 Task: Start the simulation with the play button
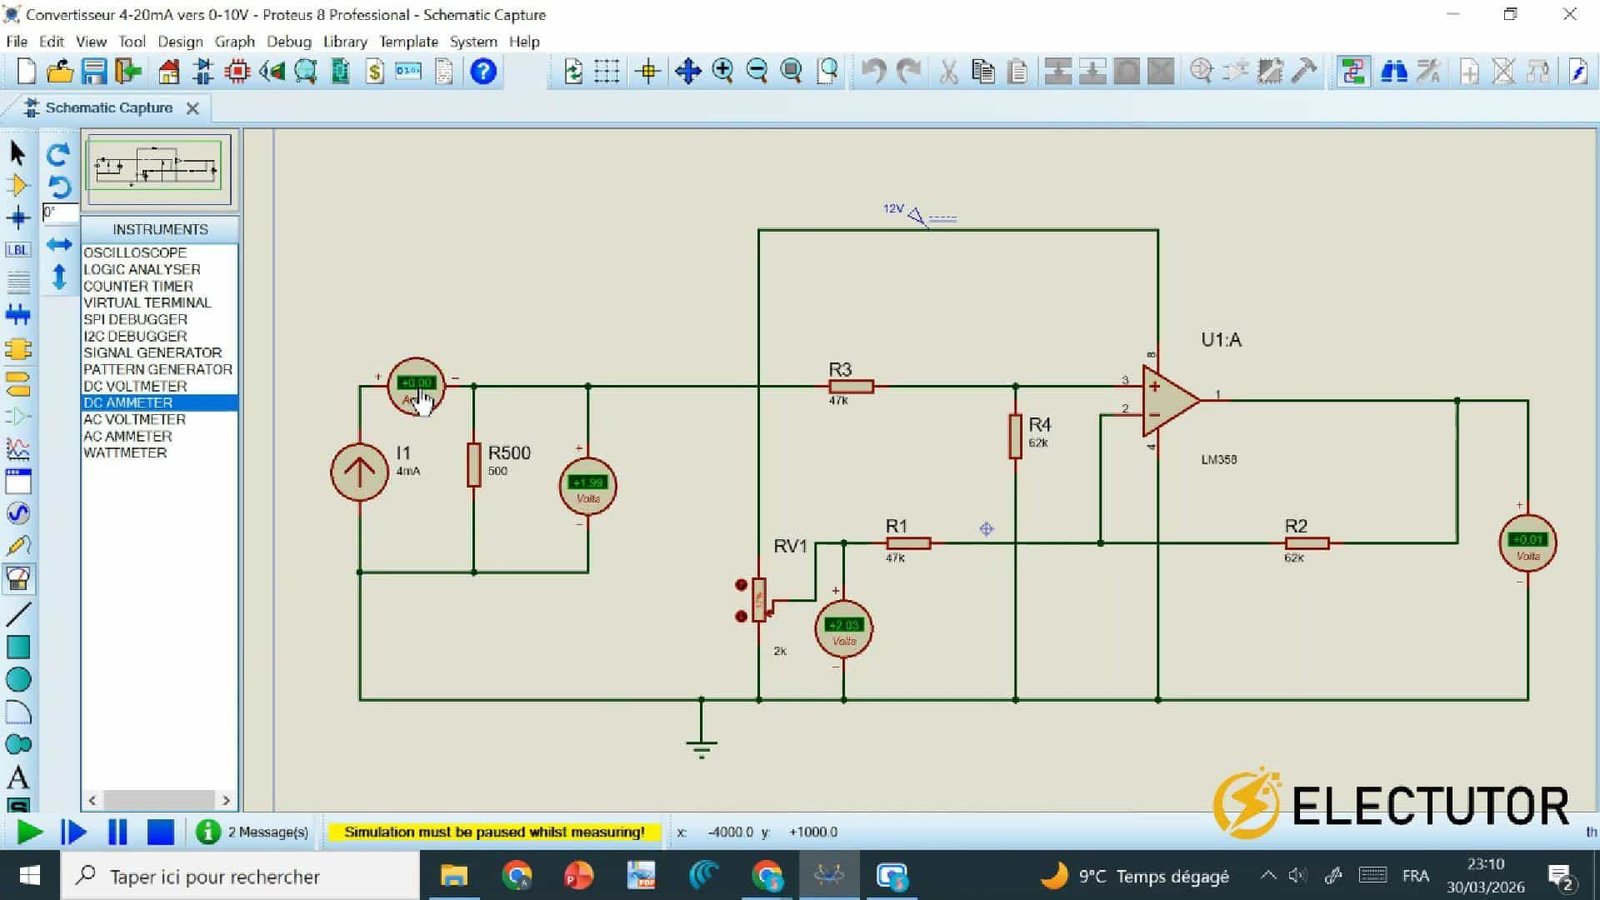click(30, 831)
